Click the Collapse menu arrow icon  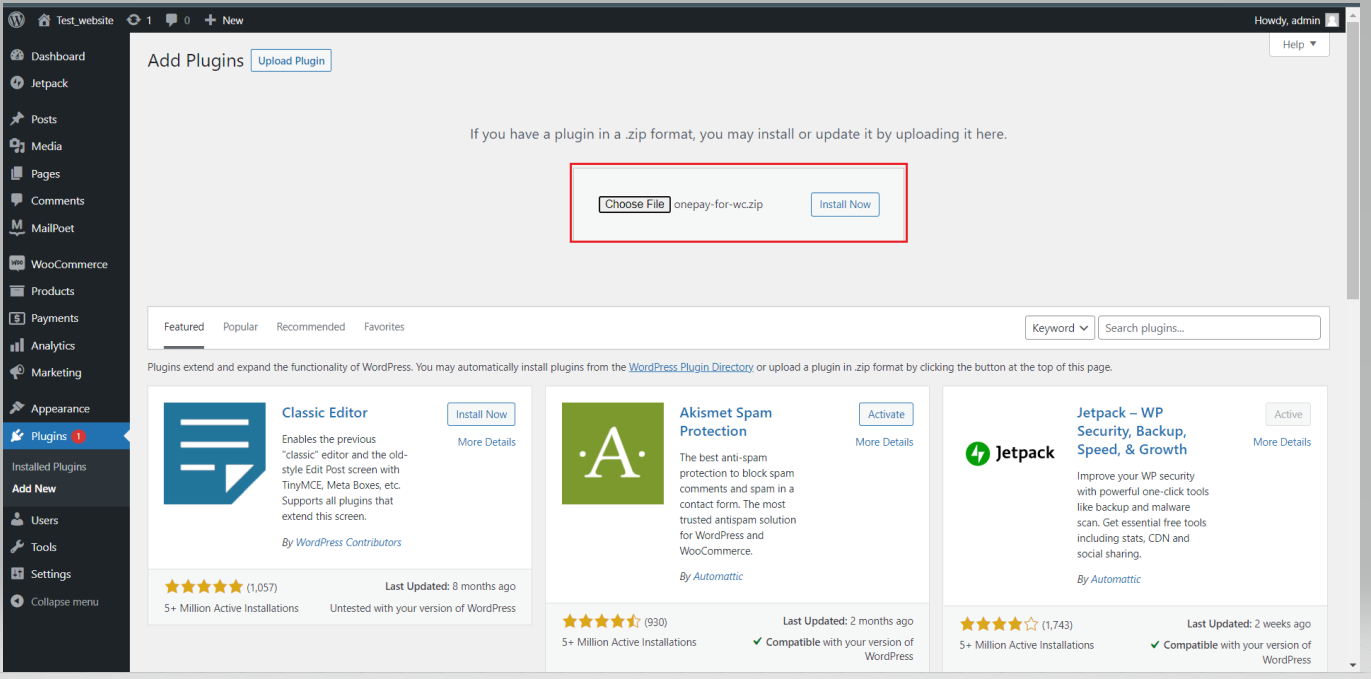click(17, 602)
